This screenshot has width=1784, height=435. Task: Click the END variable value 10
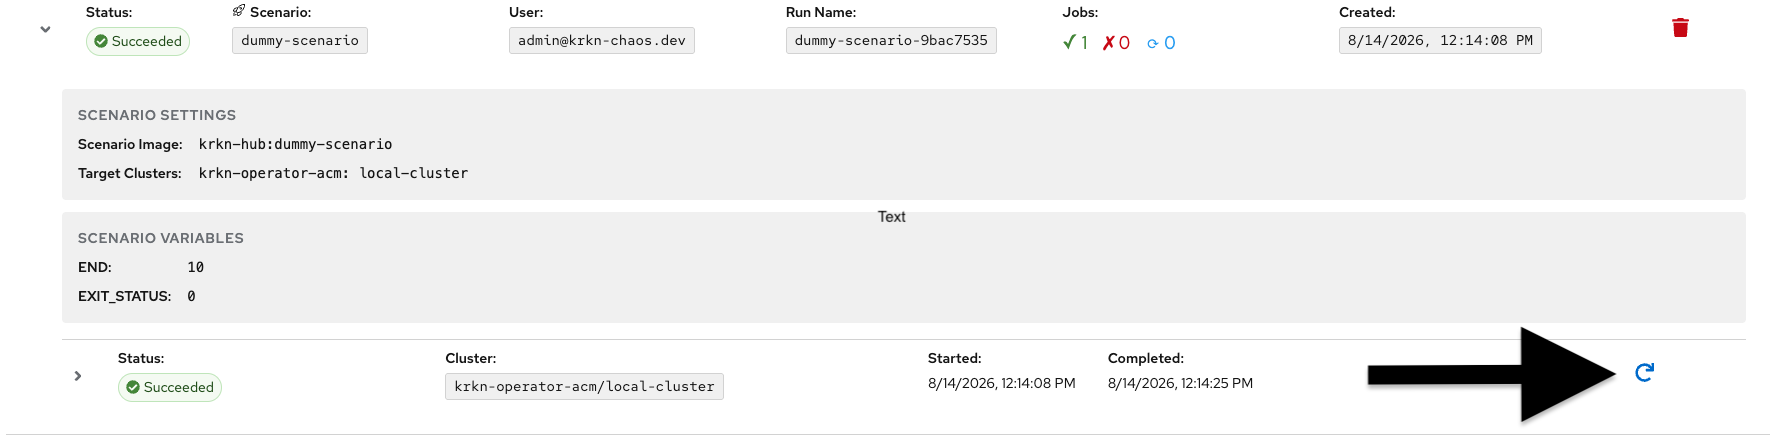196,267
